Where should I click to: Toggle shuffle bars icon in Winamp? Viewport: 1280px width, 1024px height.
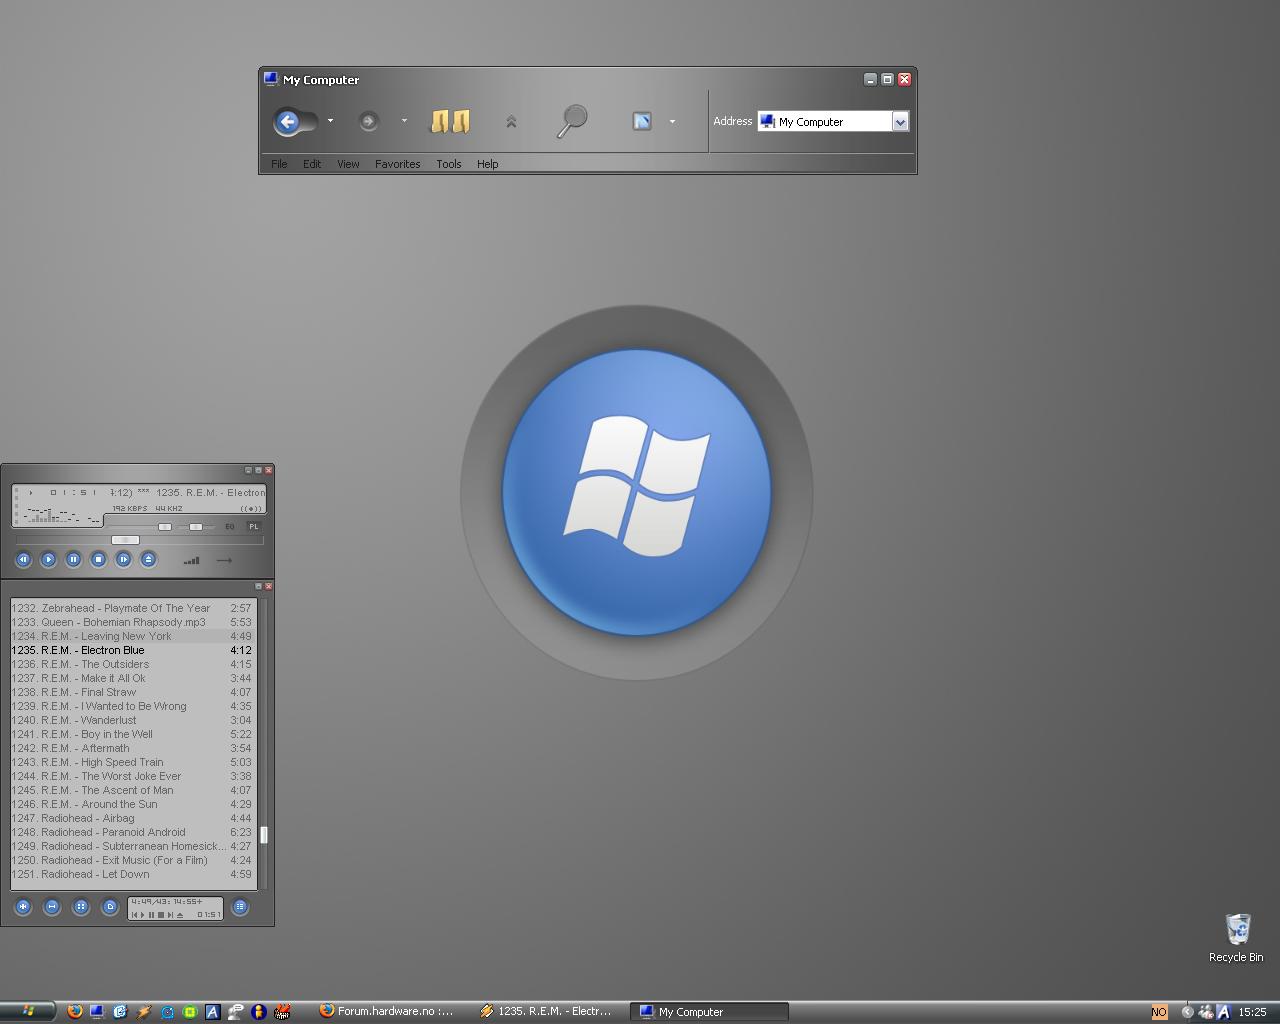pyautogui.click(x=192, y=561)
